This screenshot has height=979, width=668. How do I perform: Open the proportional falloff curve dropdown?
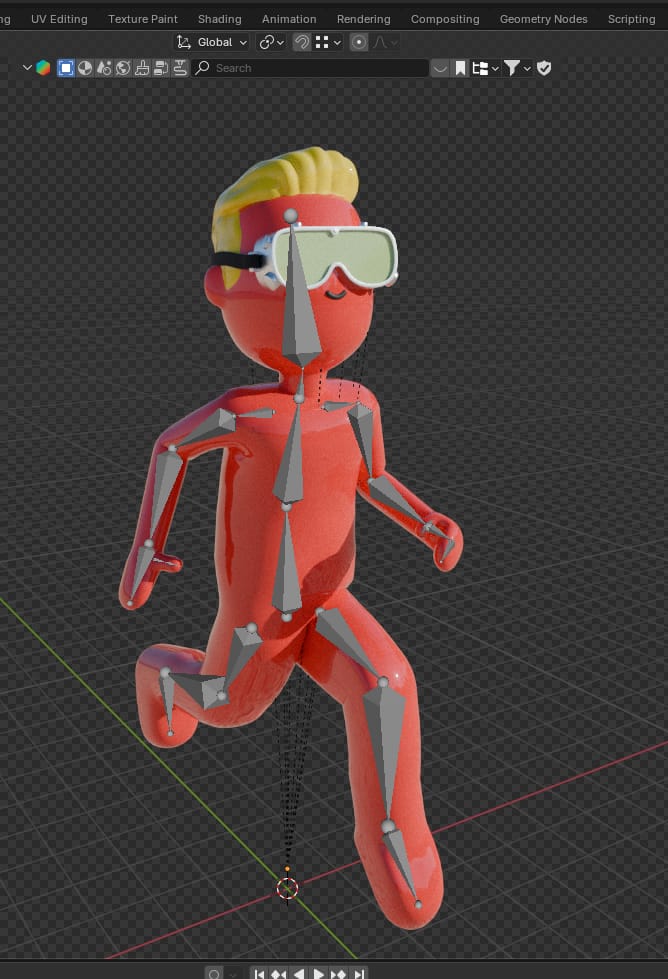[x=385, y=42]
